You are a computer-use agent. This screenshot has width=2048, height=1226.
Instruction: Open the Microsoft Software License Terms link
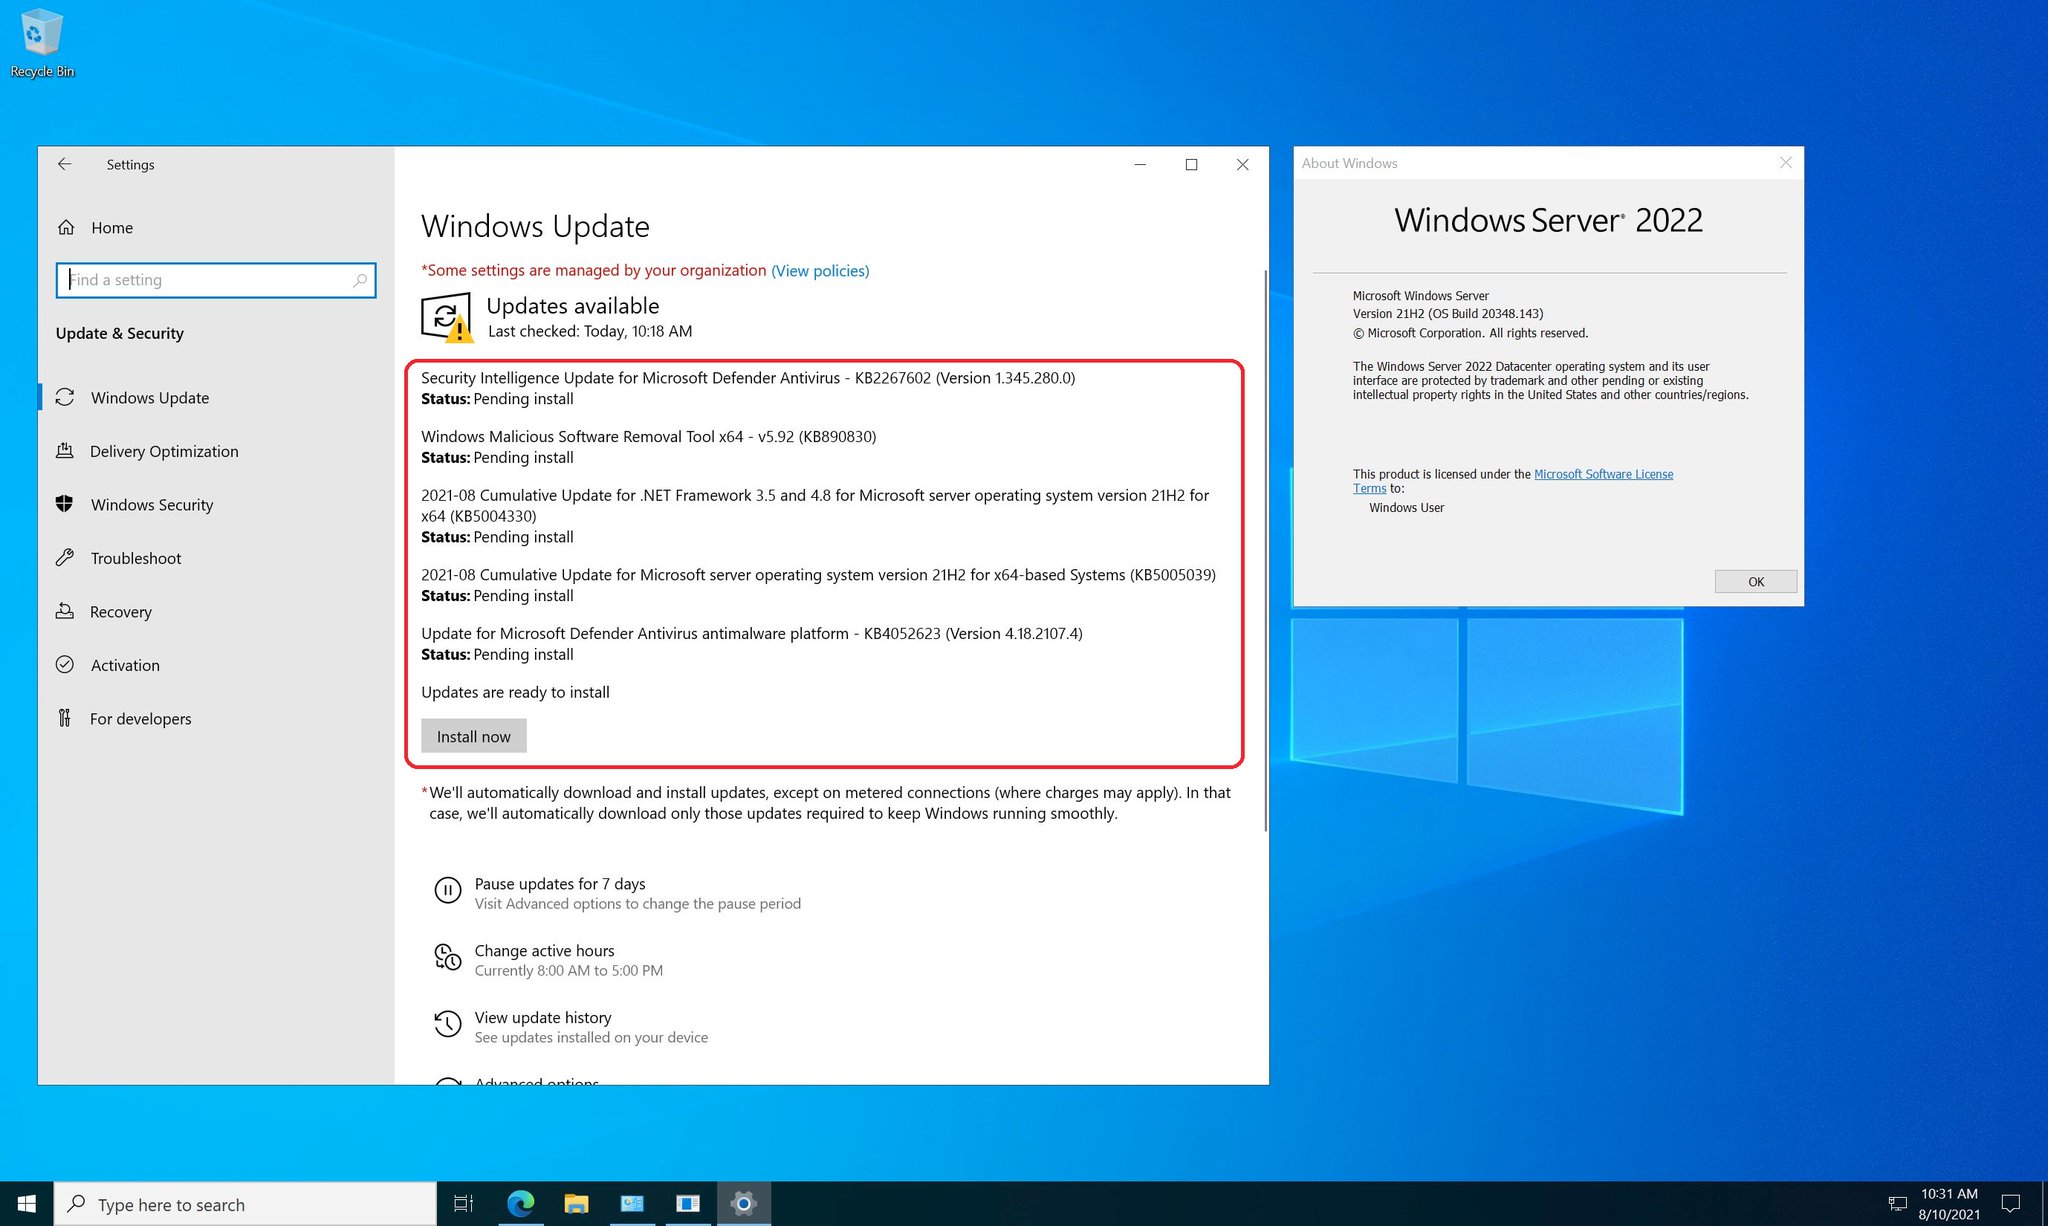coord(1604,474)
